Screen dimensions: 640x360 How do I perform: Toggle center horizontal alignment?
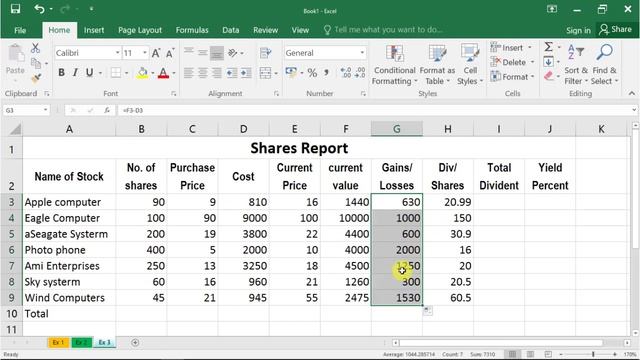[203, 73]
